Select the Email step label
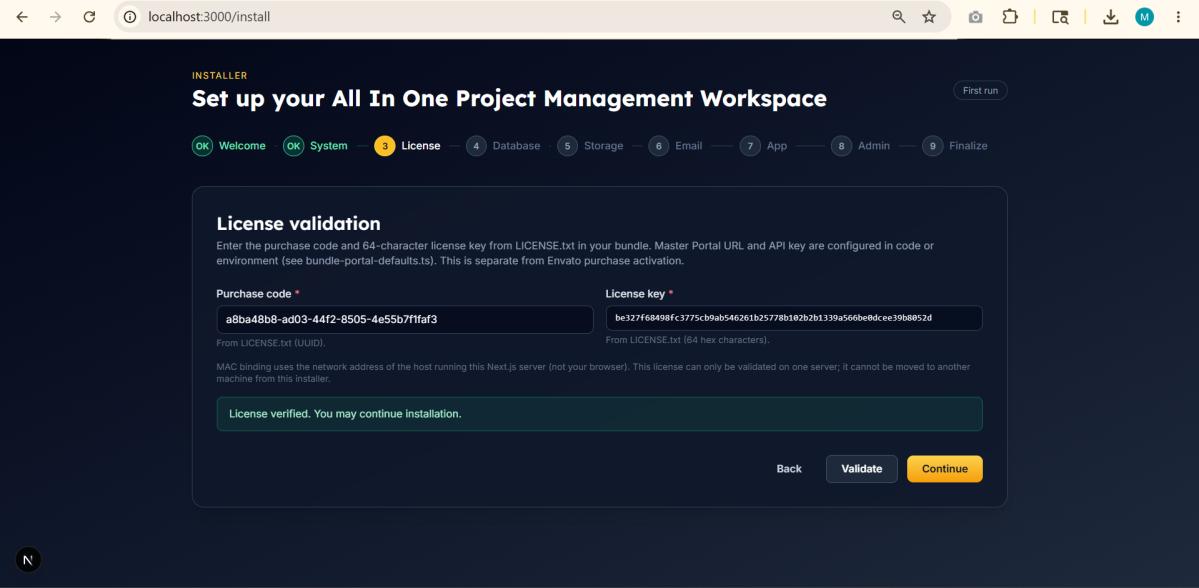Screen dimensions: 1199x588 point(688,146)
